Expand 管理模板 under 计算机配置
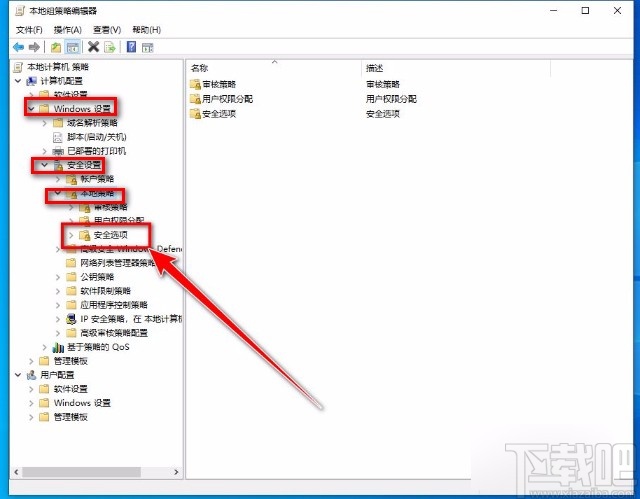 point(31,361)
